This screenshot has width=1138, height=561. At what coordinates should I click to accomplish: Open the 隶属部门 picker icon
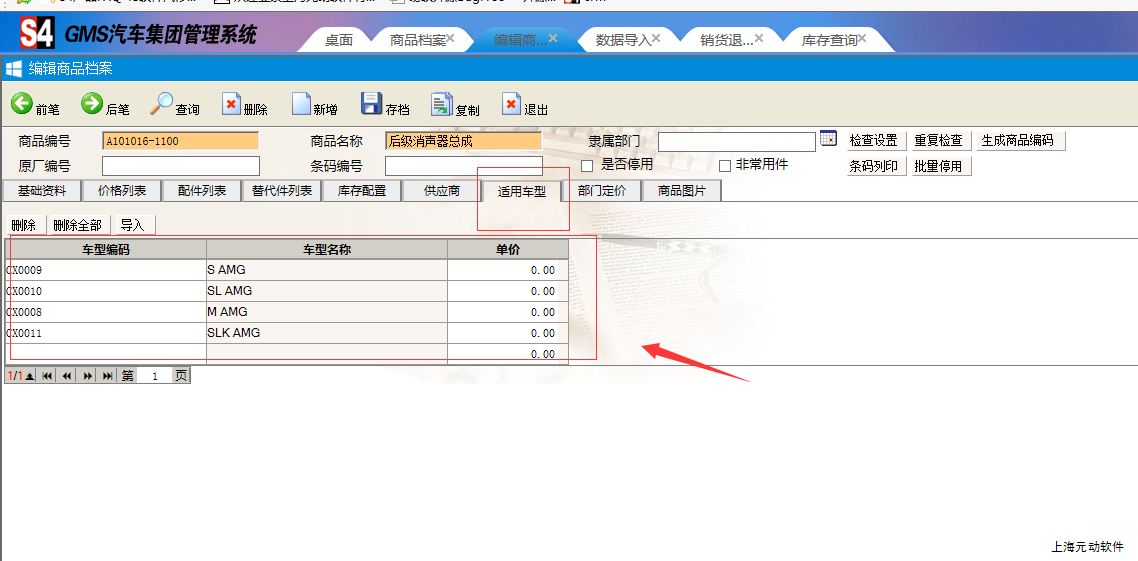click(828, 139)
